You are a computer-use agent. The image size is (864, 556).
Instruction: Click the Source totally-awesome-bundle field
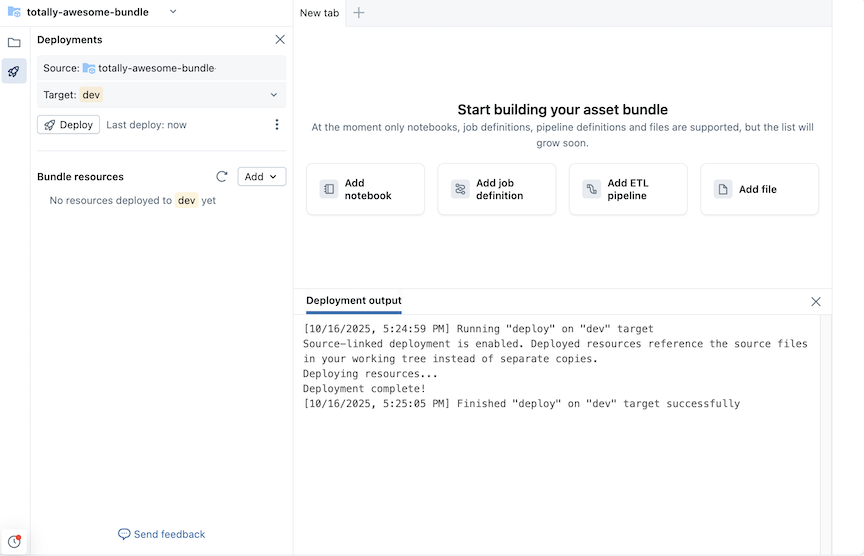[161, 68]
